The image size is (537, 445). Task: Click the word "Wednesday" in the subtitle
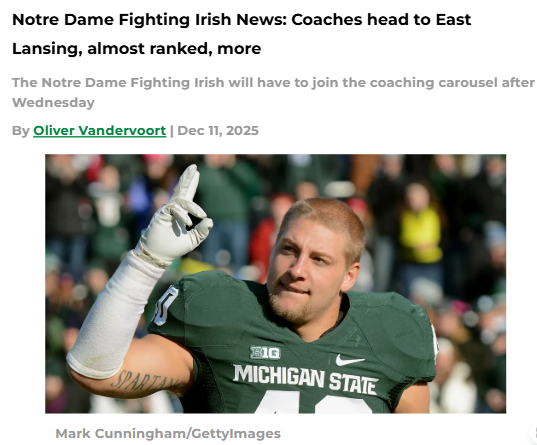pos(53,102)
